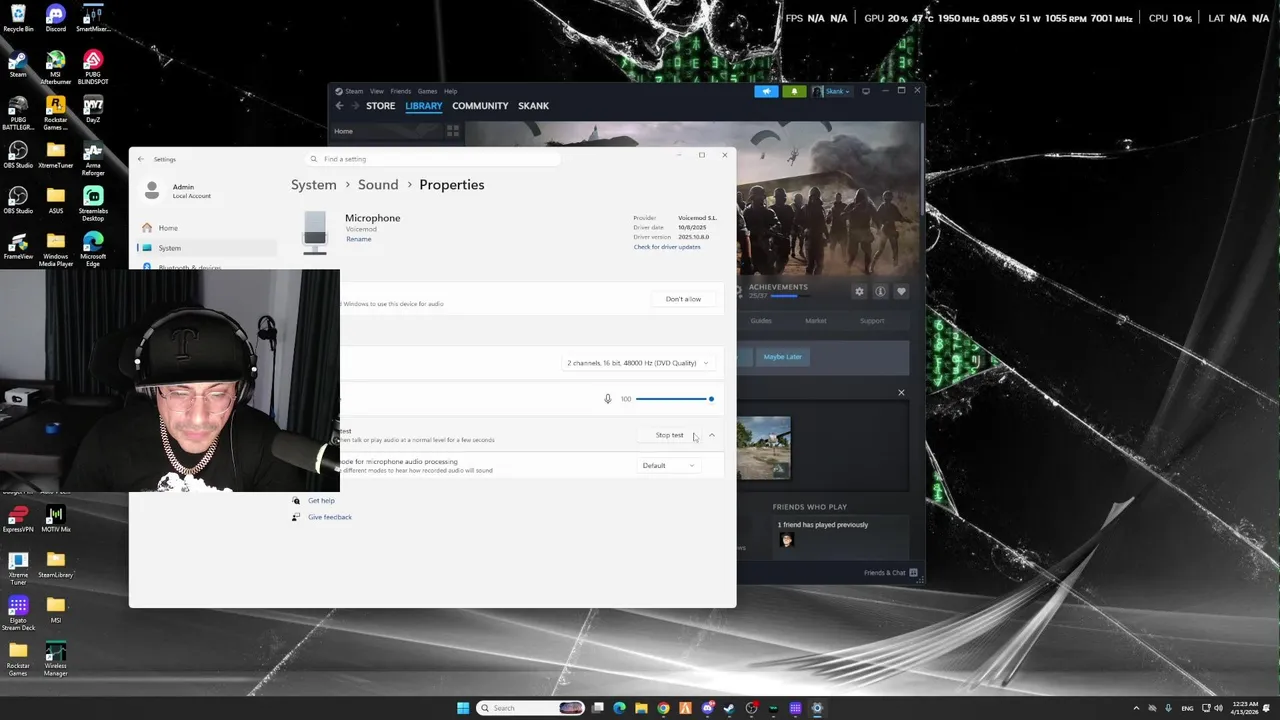Viewport: 1280px width, 720px height.
Task: Open the Help menu in Steam
Action: 450,91
